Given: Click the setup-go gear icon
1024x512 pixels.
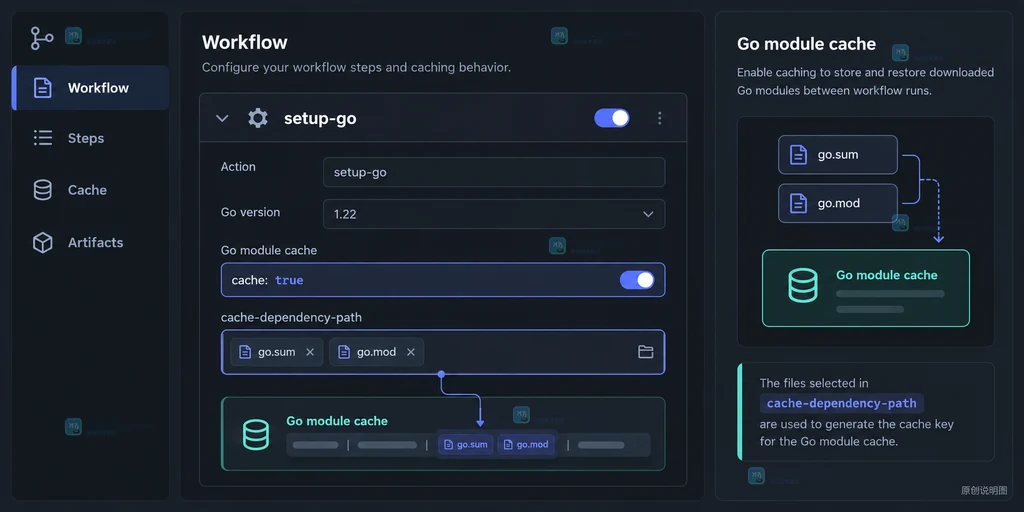Looking at the screenshot, I should pos(258,118).
